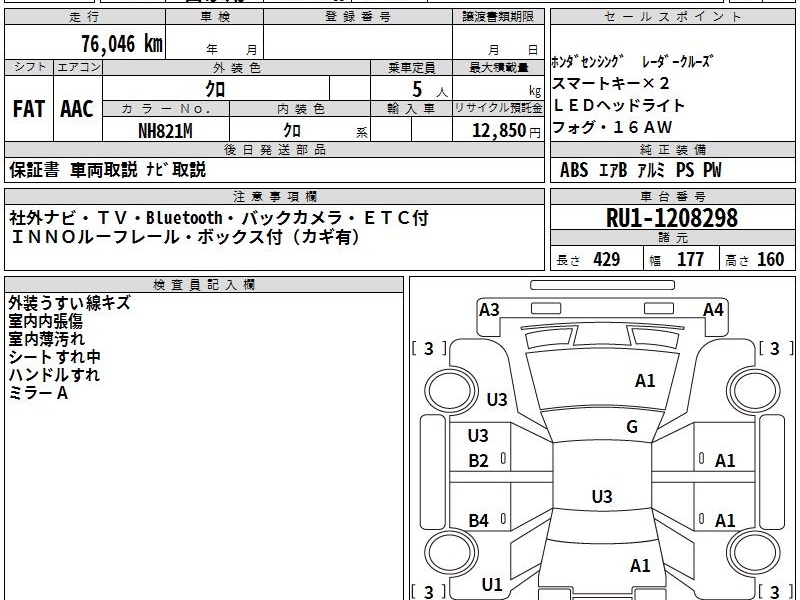Select the ホンダセンシング レーダークルーズ line
The width and height of the screenshot is (800, 600).
point(631,62)
